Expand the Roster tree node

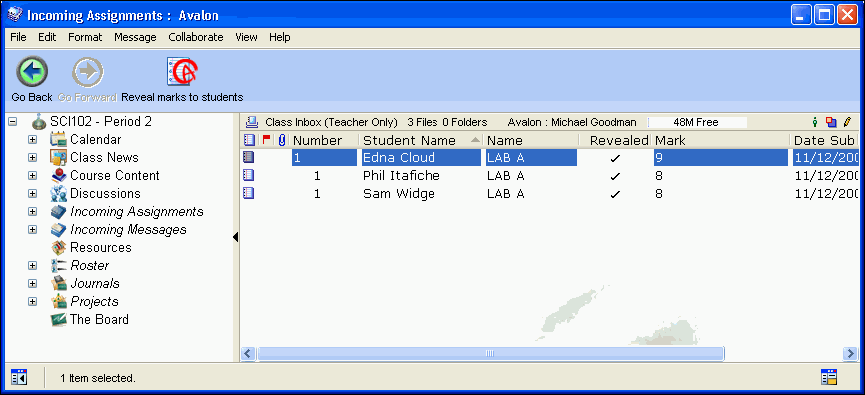(33, 266)
